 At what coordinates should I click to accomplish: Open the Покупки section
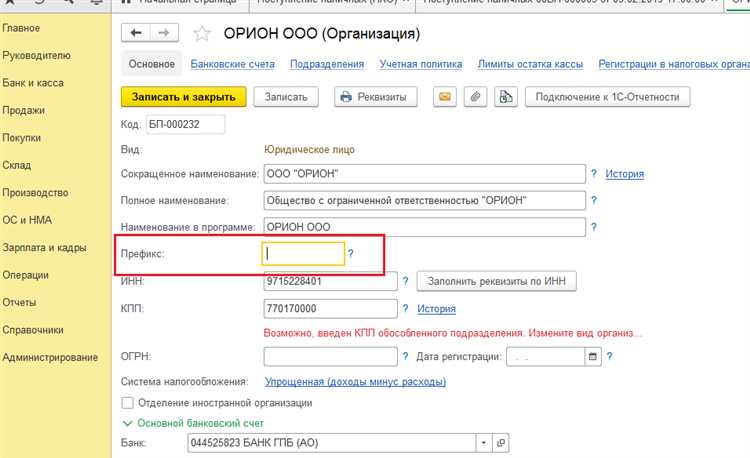tap(22, 138)
